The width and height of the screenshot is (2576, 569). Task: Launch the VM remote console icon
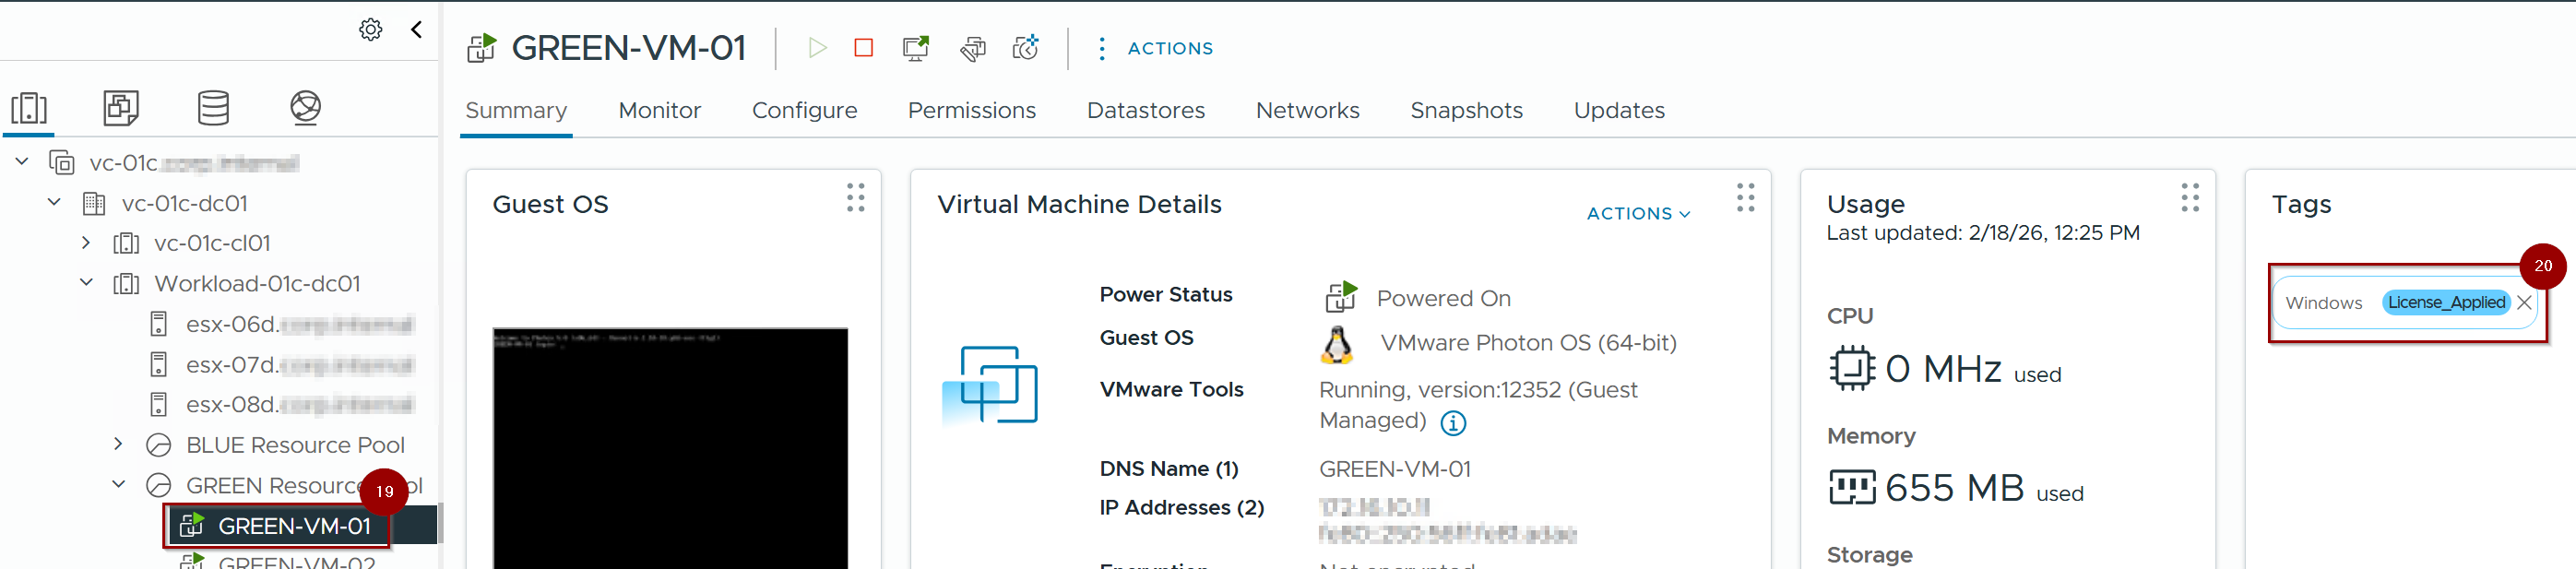[x=915, y=48]
